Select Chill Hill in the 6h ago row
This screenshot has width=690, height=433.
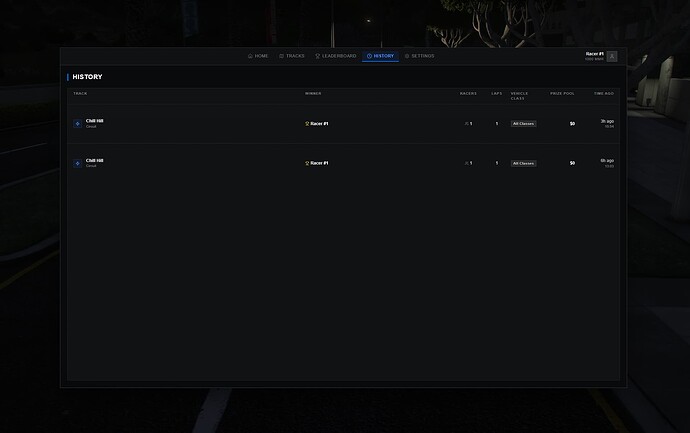(x=95, y=160)
